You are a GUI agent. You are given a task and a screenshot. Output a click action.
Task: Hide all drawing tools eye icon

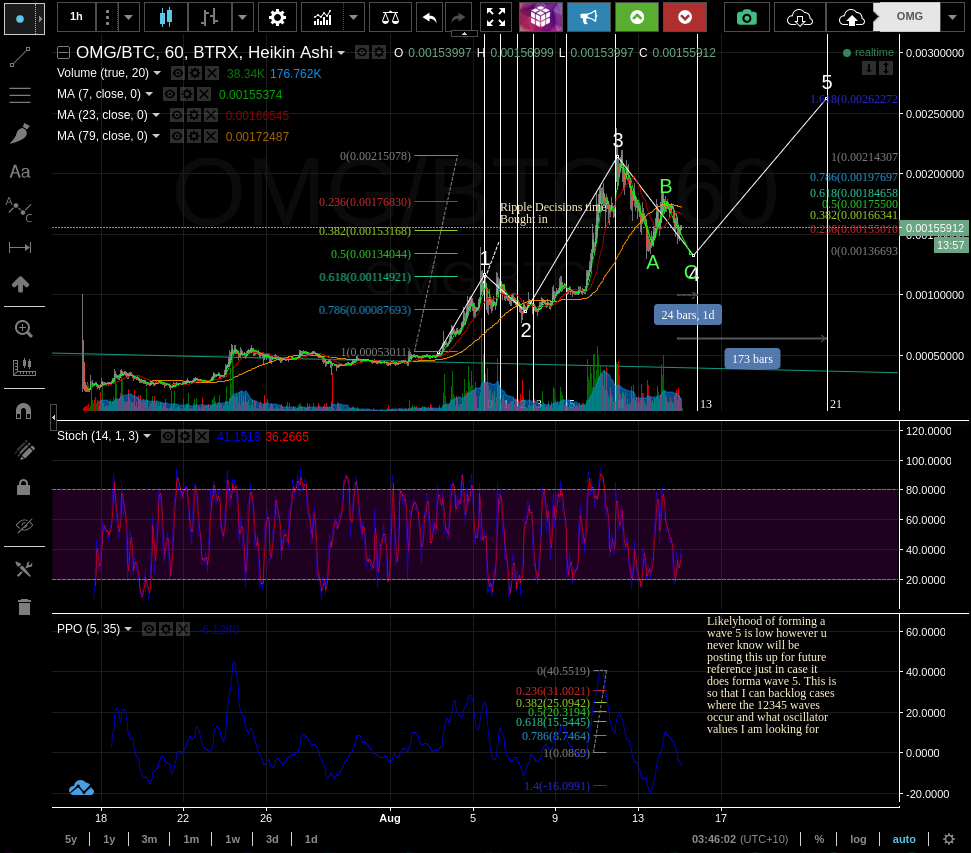click(24, 526)
